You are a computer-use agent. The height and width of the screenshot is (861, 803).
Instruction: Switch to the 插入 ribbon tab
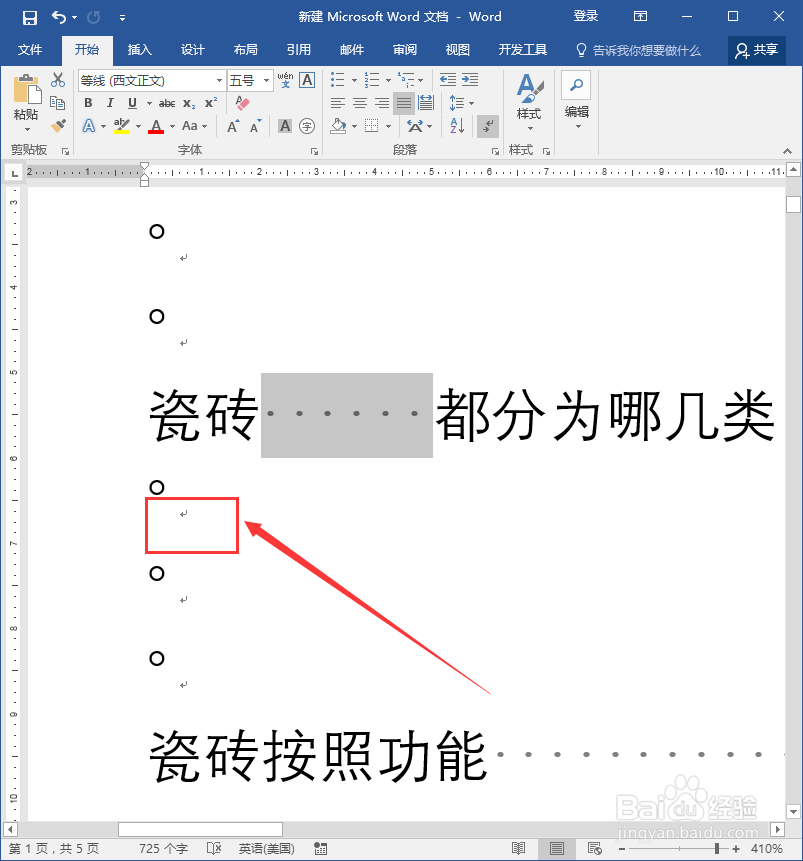[138, 49]
